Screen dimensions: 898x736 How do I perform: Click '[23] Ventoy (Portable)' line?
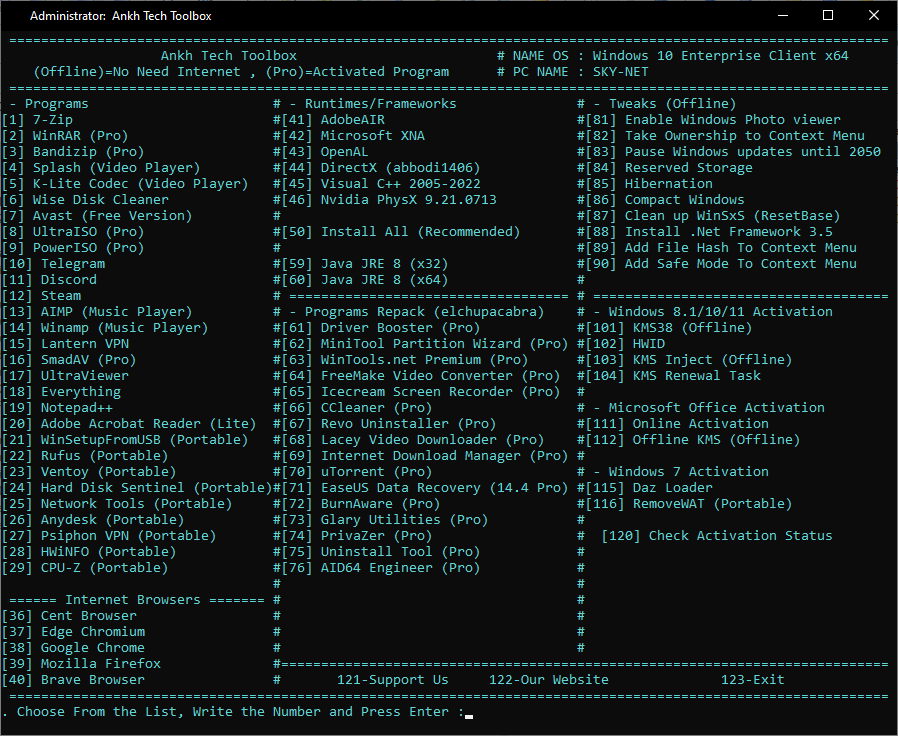coord(89,473)
